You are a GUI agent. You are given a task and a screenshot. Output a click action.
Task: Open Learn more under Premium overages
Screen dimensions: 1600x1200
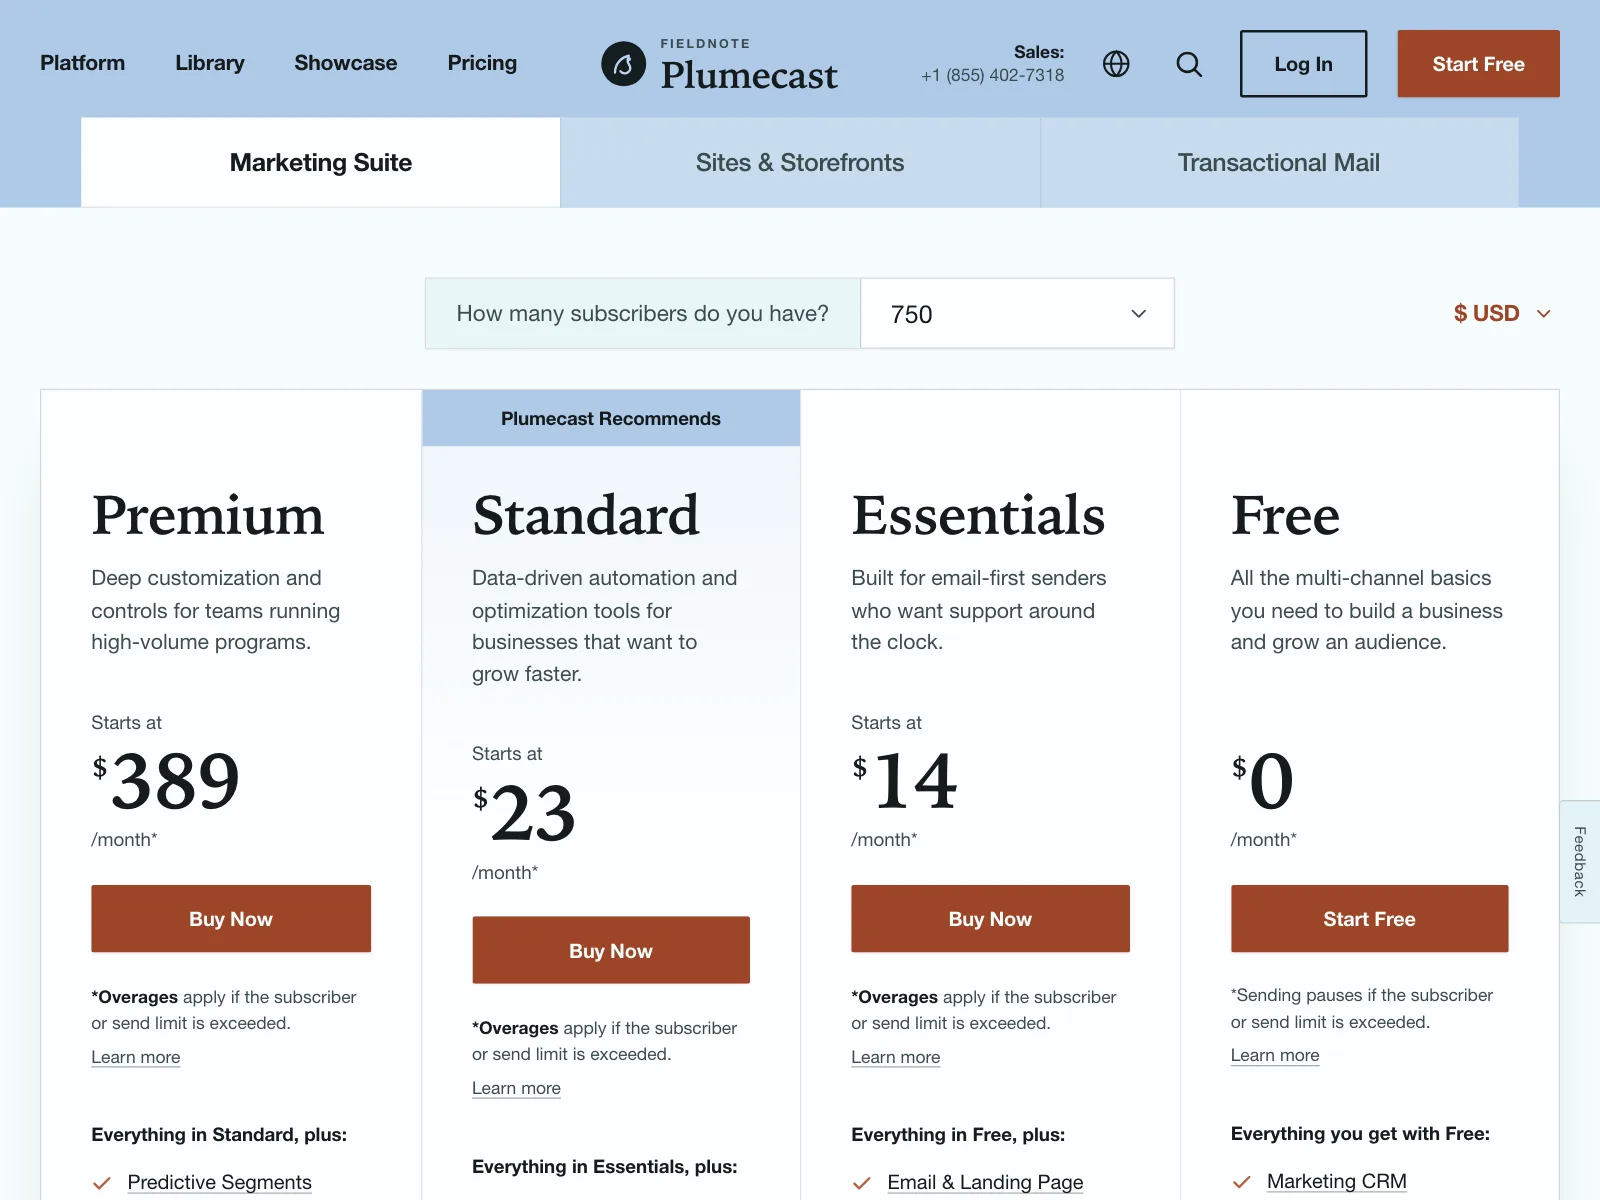pyautogui.click(x=136, y=1057)
